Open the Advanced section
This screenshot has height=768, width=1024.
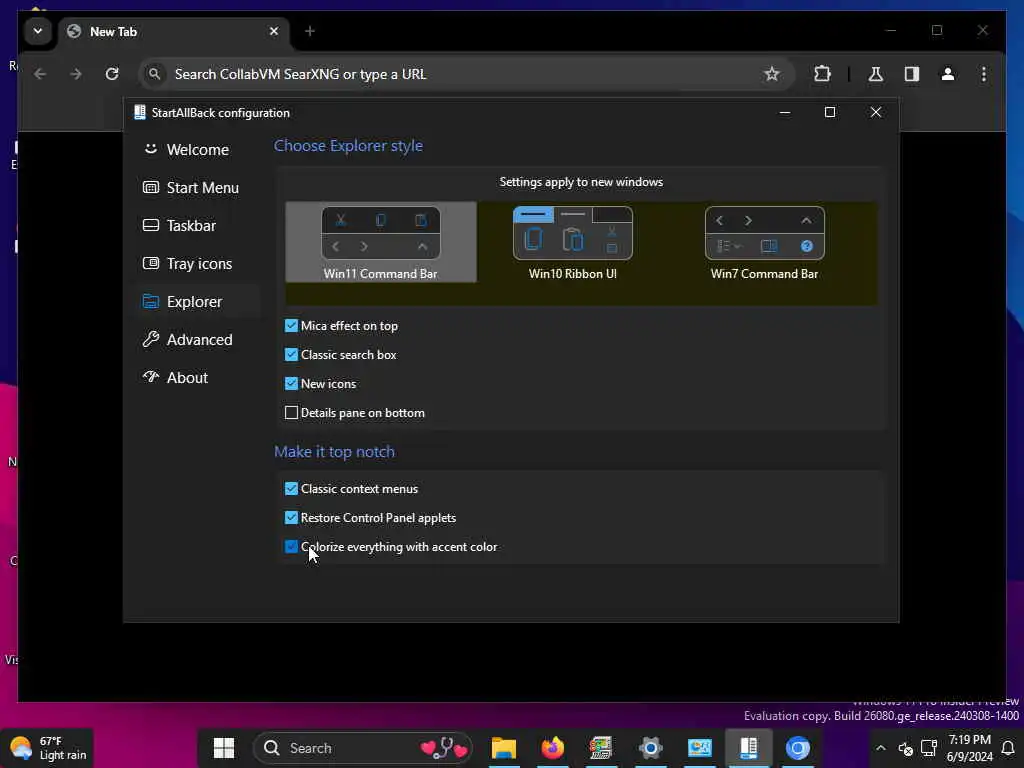[x=187, y=339]
